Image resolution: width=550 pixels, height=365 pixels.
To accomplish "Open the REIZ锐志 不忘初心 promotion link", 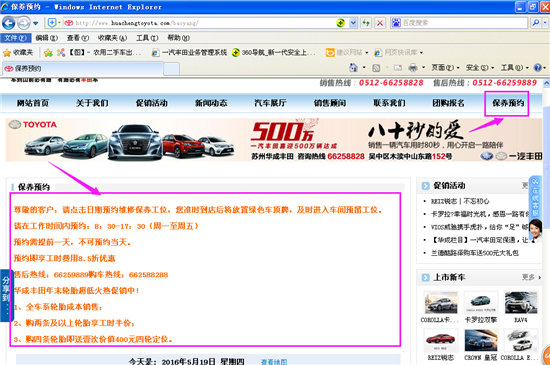I will 460,201.
